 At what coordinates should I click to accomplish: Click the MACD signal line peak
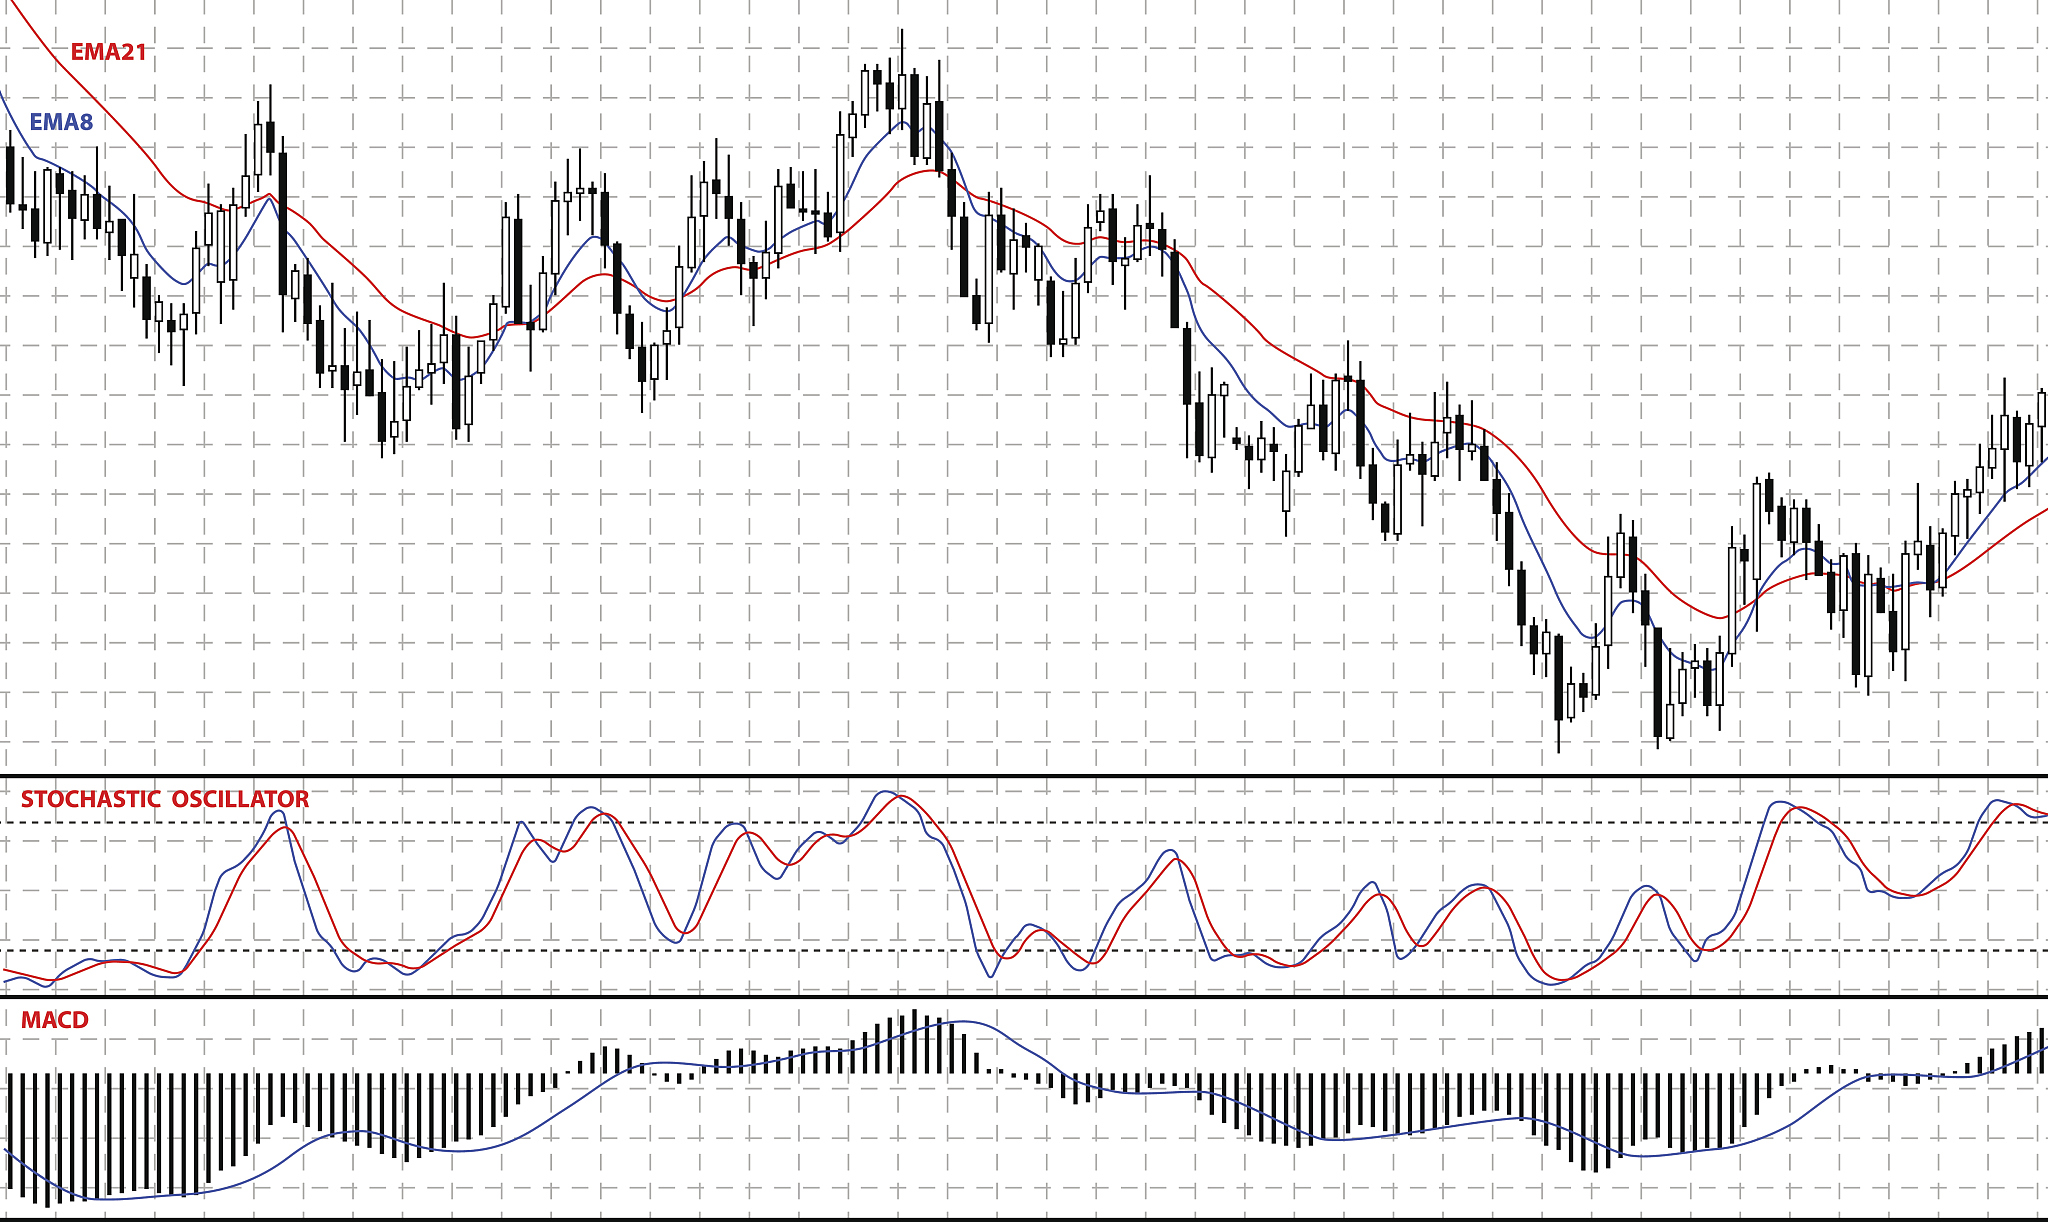(962, 1022)
